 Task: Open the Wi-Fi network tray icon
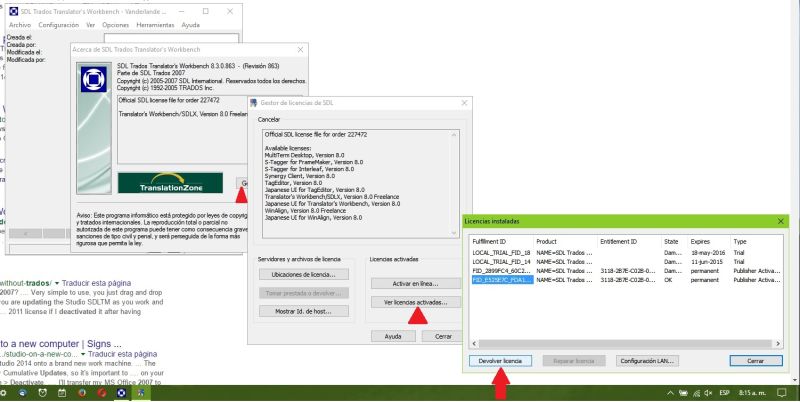(x=696, y=393)
